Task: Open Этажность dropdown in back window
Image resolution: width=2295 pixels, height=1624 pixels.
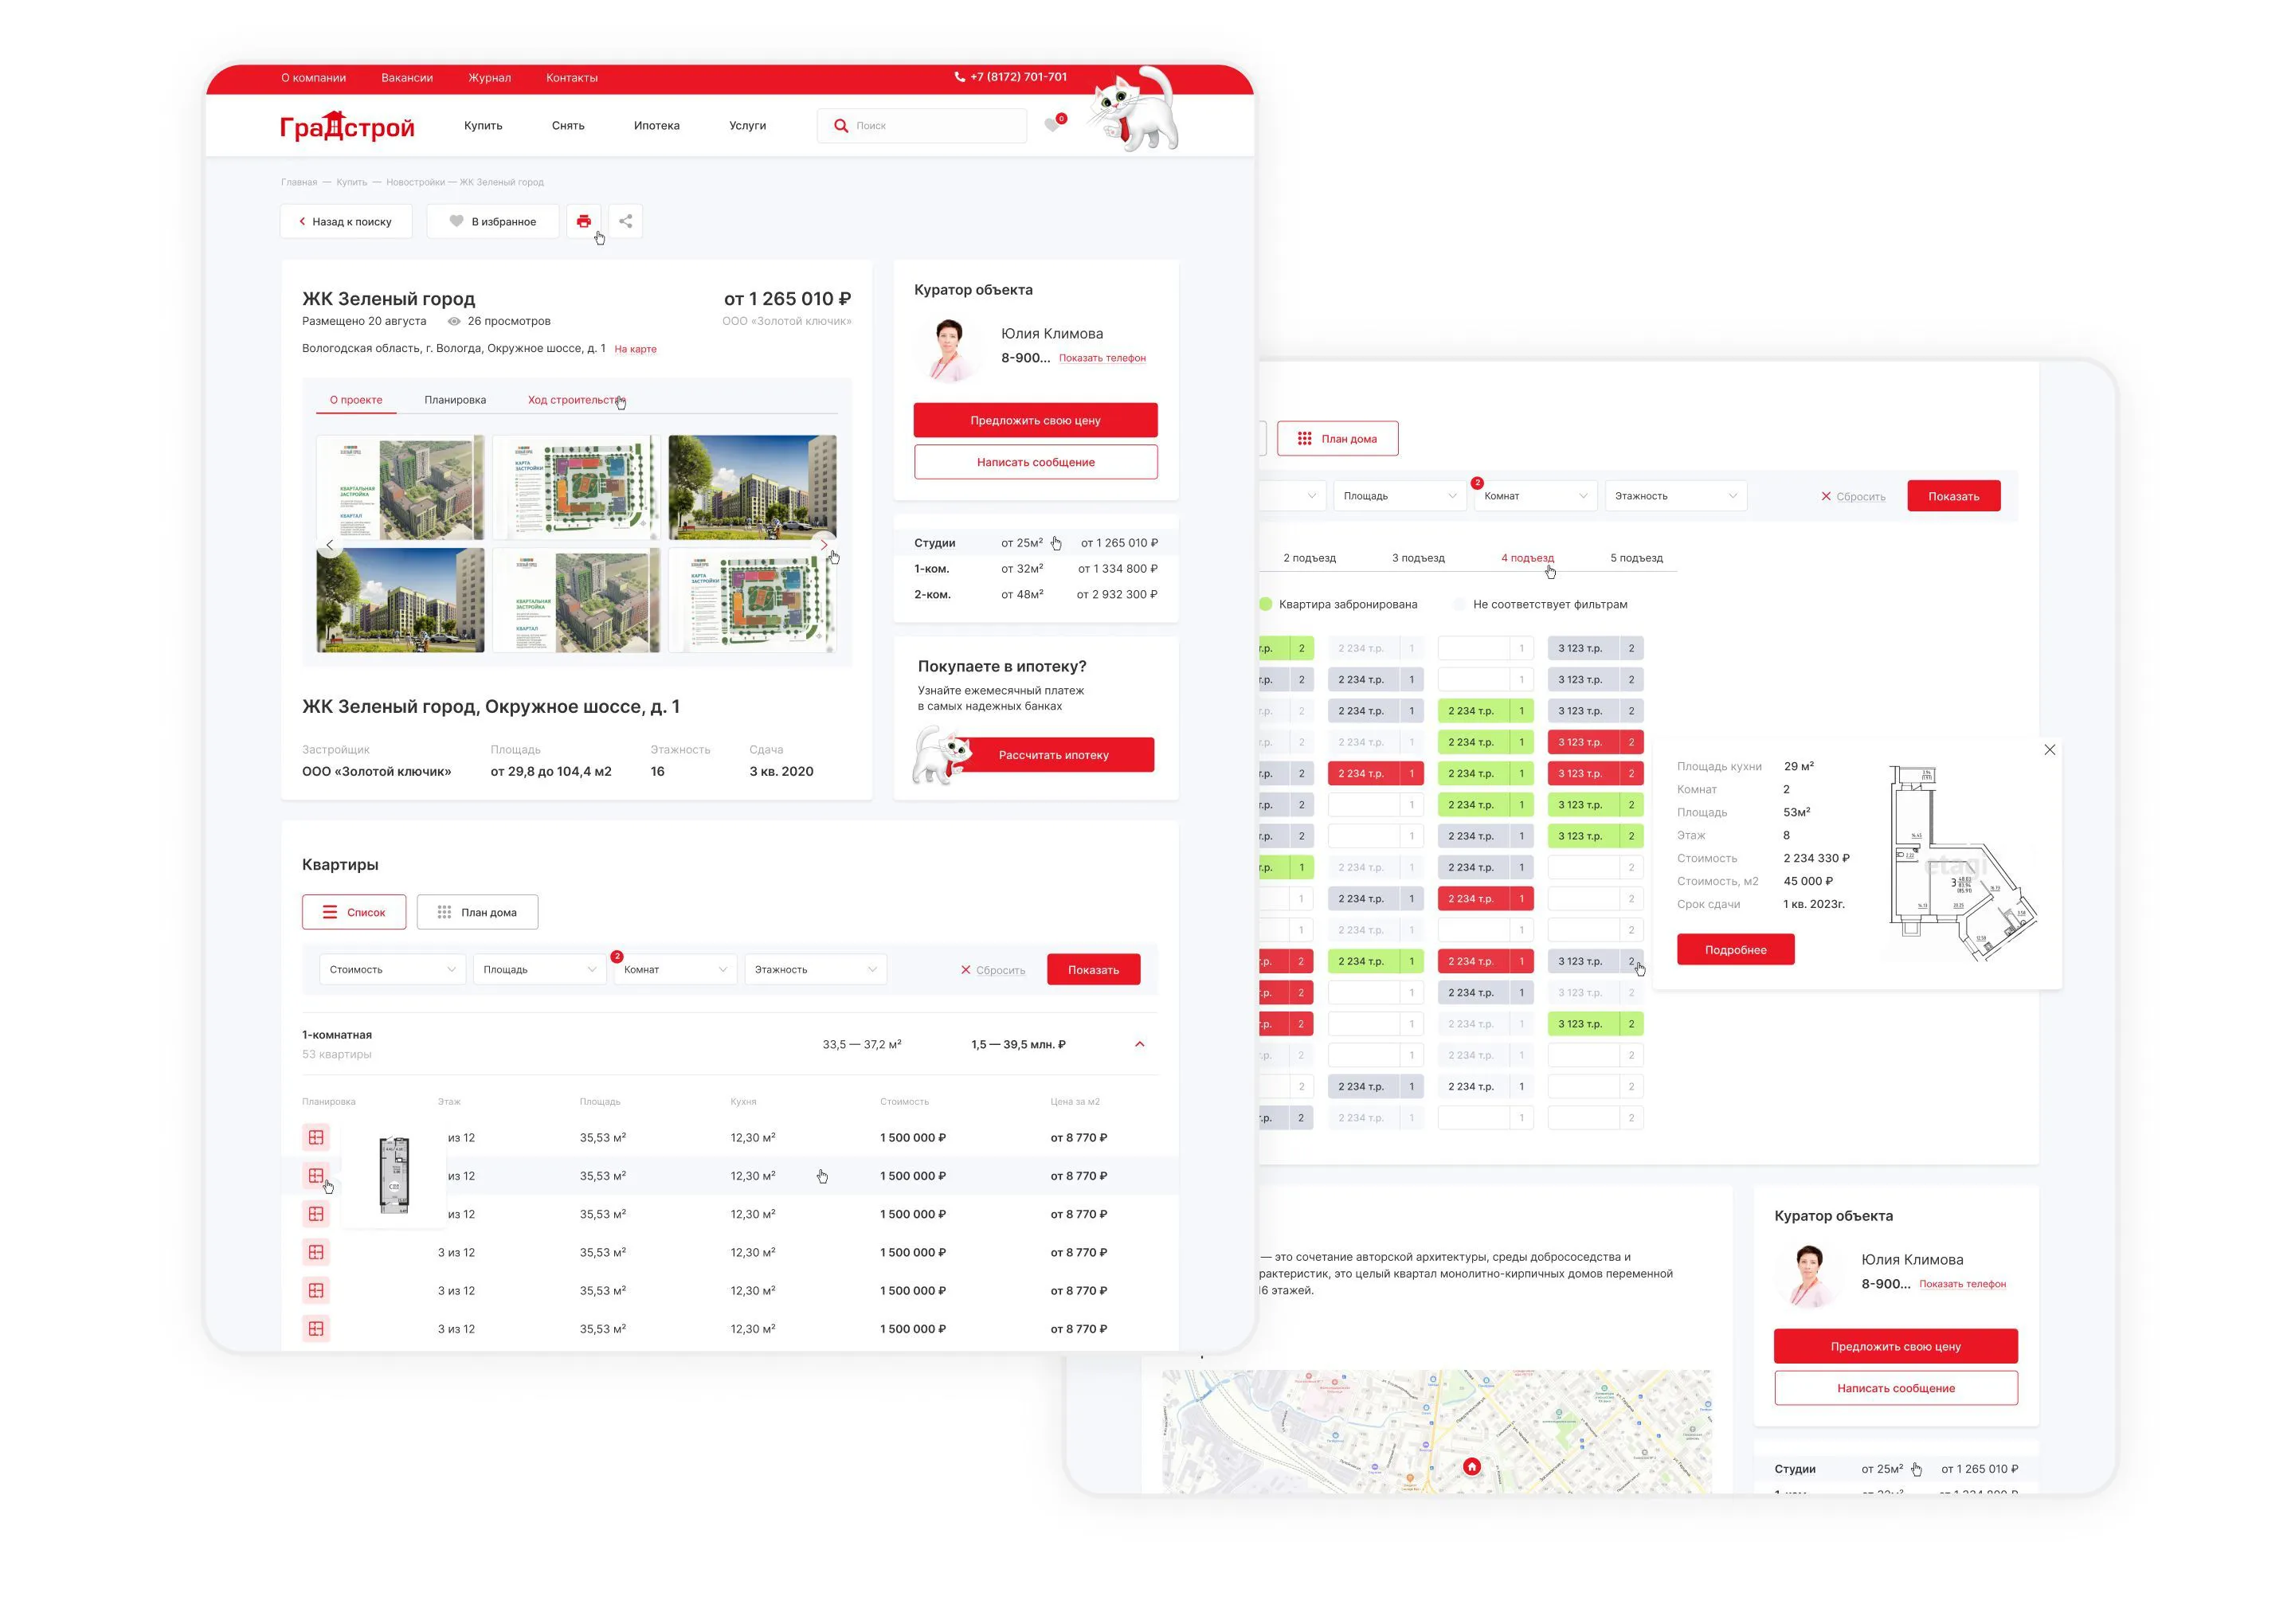Action: [x=1676, y=495]
